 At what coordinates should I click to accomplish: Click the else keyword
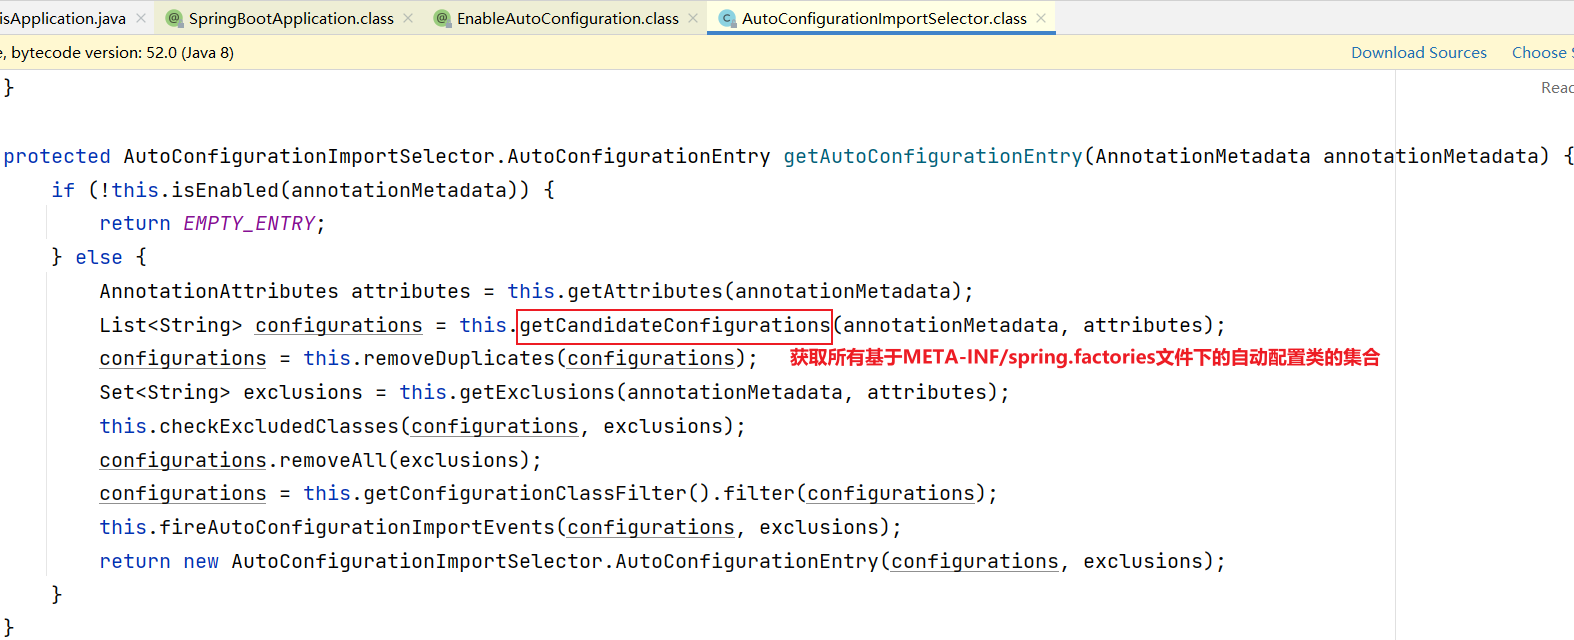99,257
